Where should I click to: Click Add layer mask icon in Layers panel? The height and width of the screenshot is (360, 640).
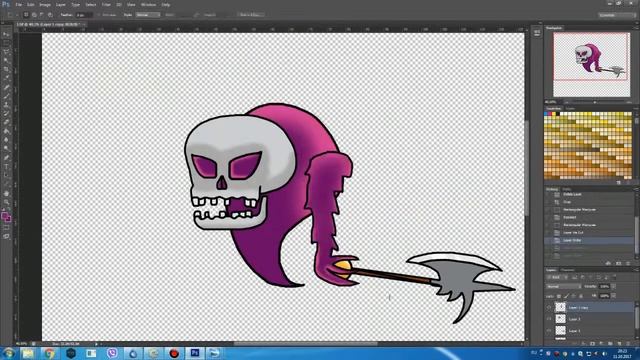[593, 344]
